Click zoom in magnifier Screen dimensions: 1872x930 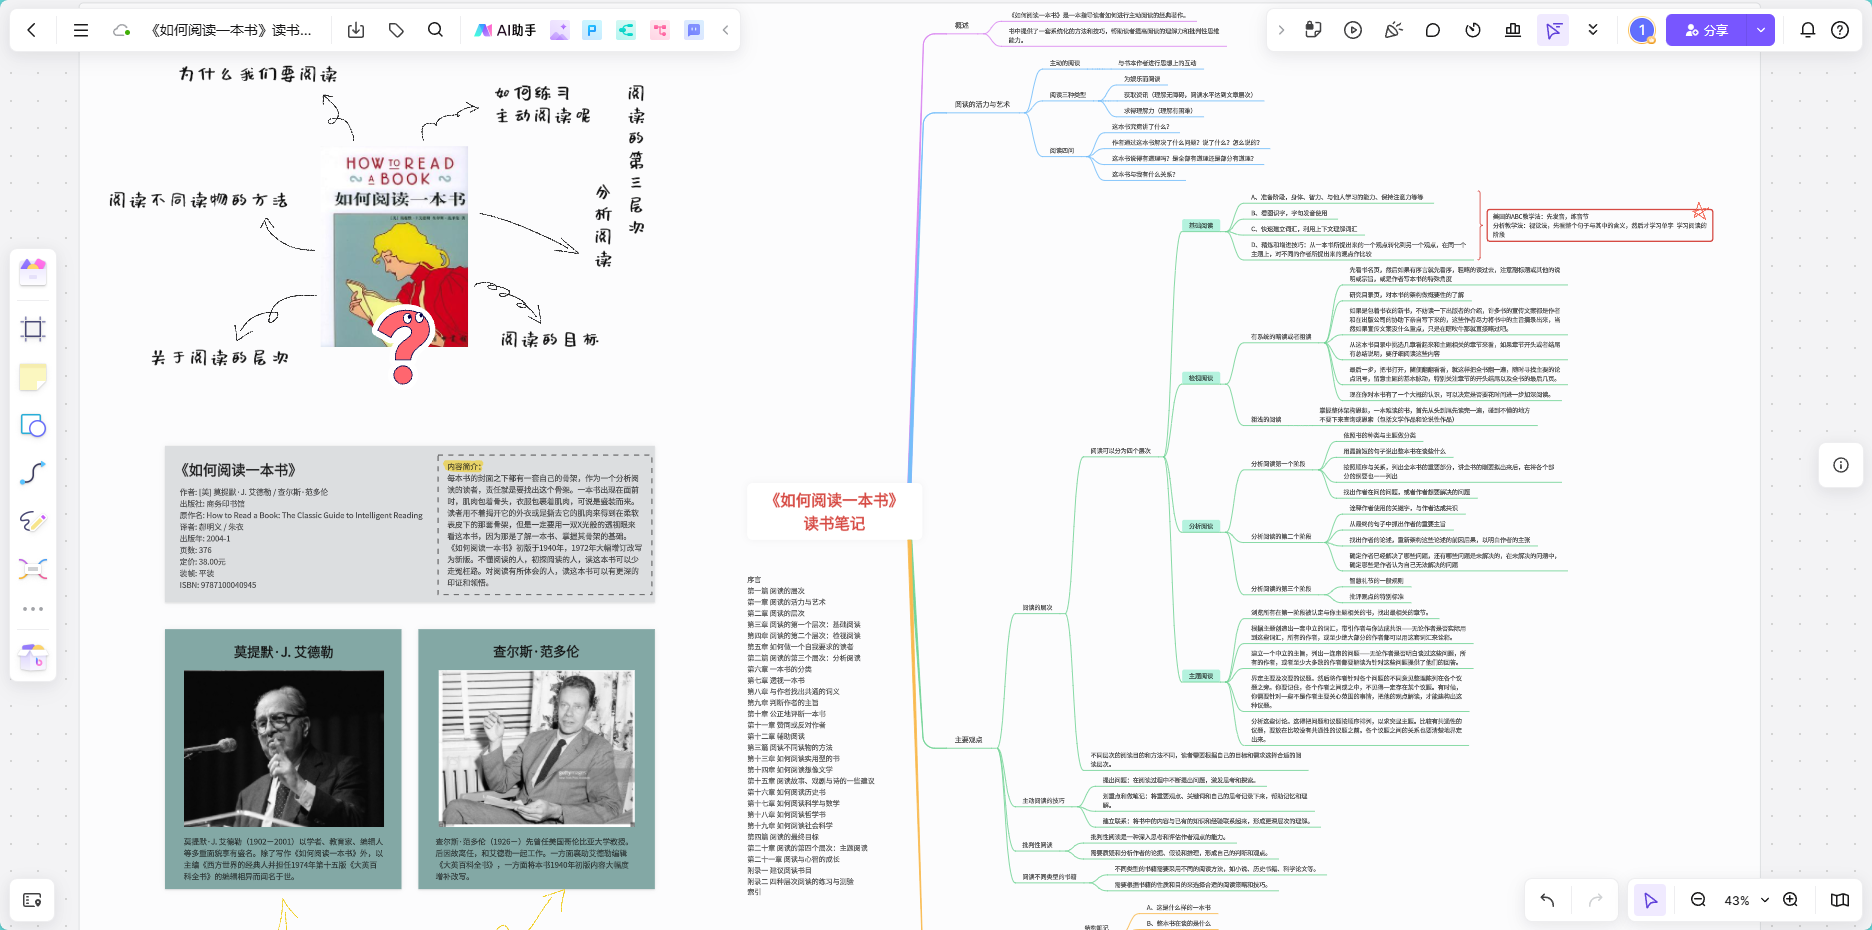(1791, 900)
